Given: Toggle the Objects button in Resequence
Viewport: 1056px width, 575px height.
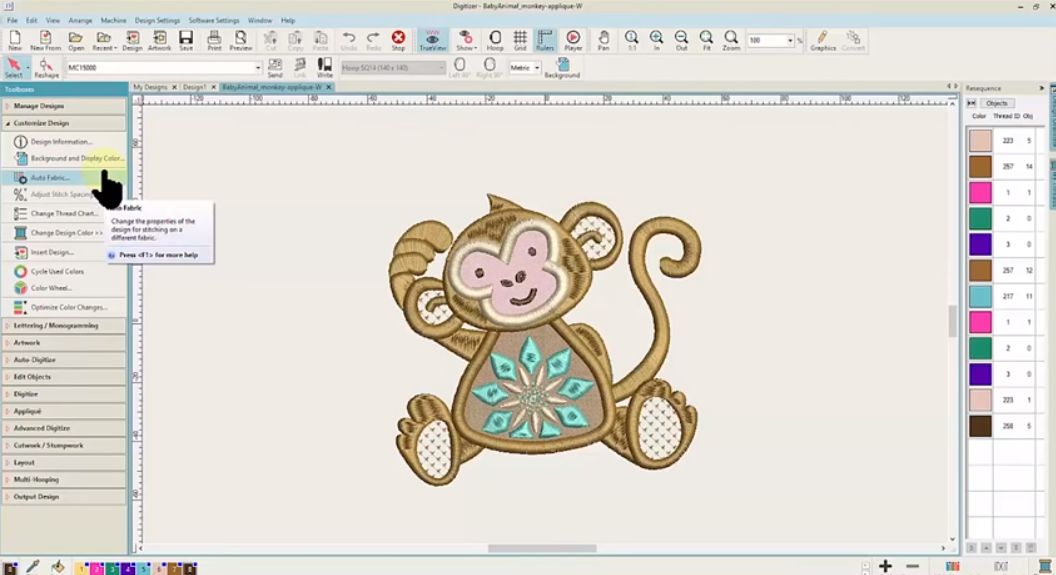Looking at the screenshot, I should [x=996, y=103].
